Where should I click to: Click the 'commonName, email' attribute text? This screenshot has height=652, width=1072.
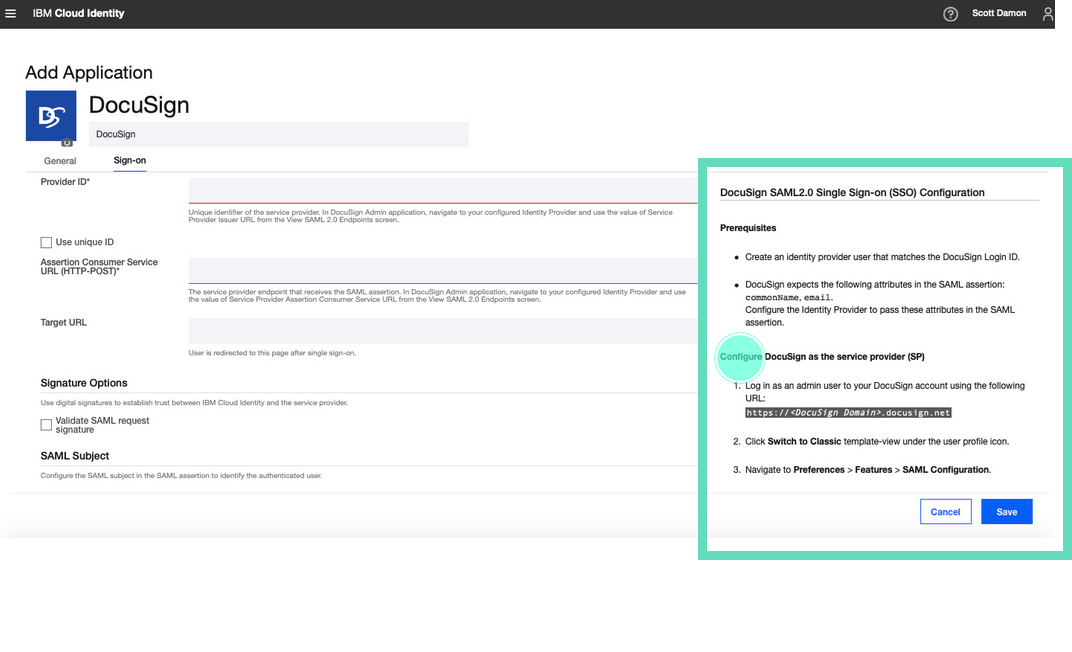[788, 297]
